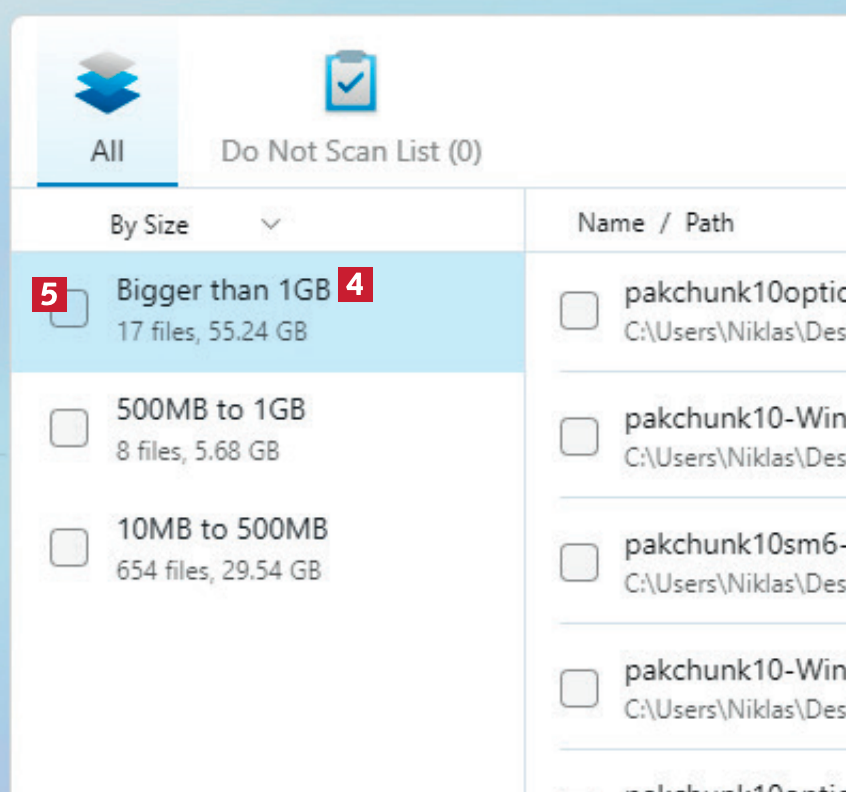Click the 17 files, 55.24 GB summary text

[x=212, y=331]
